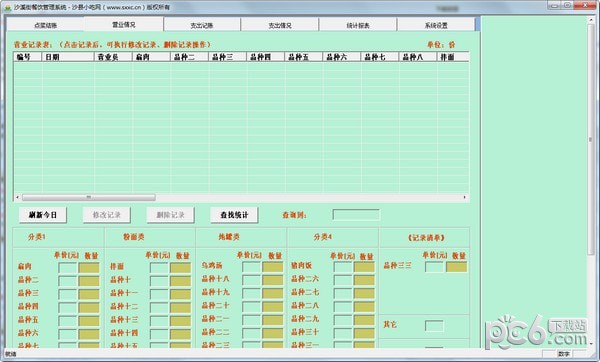This screenshot has height=362, width=600.
Task: Click the 《记录清单》 heading
Action: point(426,238)
